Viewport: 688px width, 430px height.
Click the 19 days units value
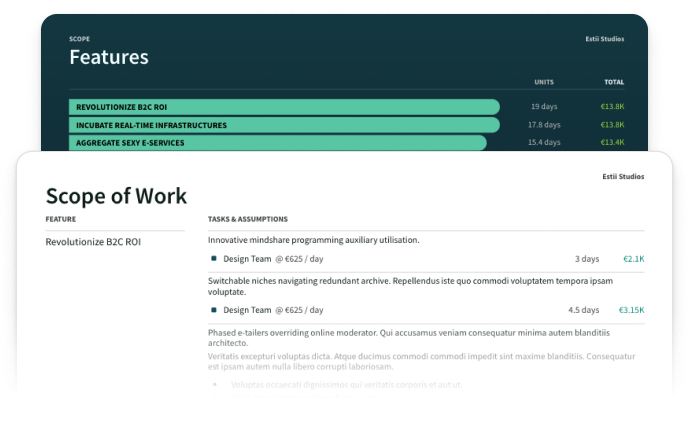544,107
